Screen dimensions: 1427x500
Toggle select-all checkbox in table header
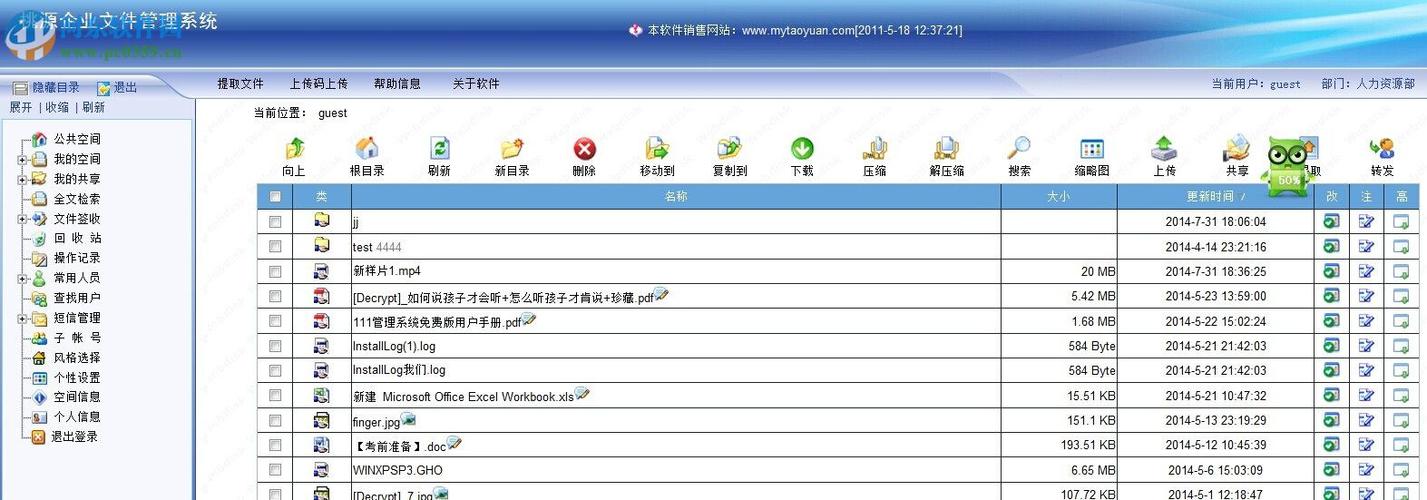click(x=275, y=197)
